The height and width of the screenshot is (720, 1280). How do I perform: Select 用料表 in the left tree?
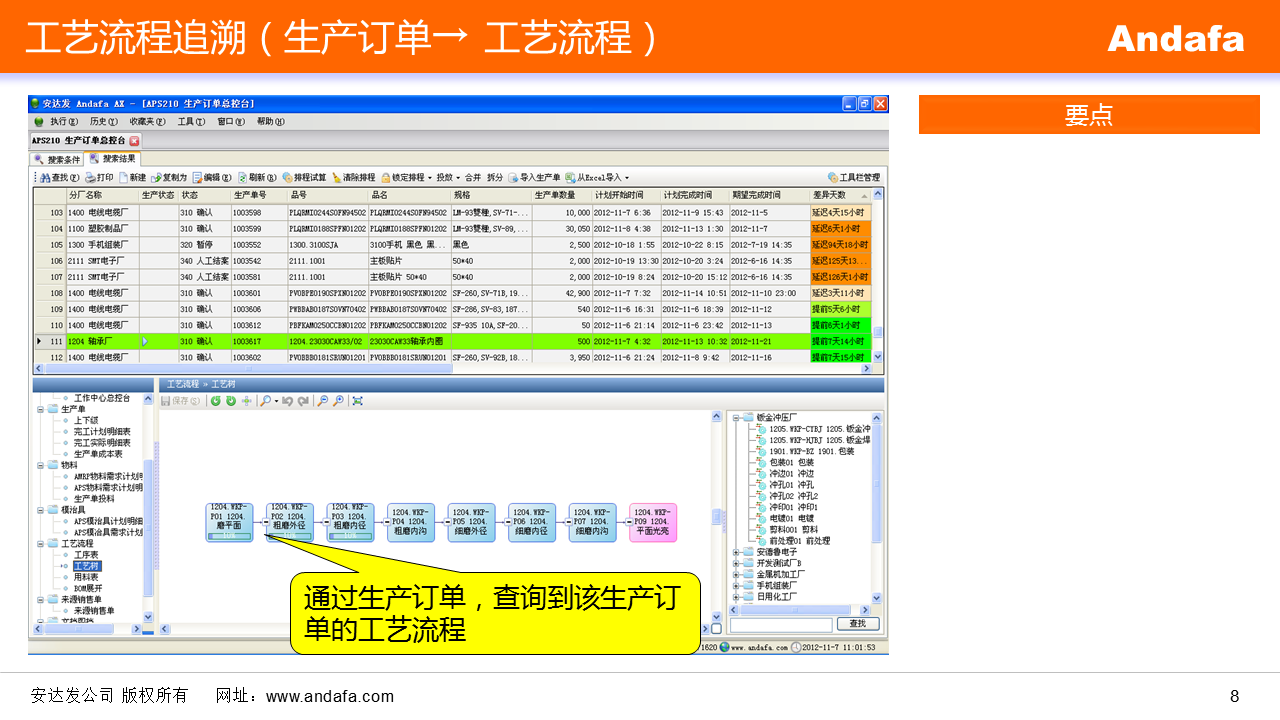pyautogui.click(x=86, y=577)
